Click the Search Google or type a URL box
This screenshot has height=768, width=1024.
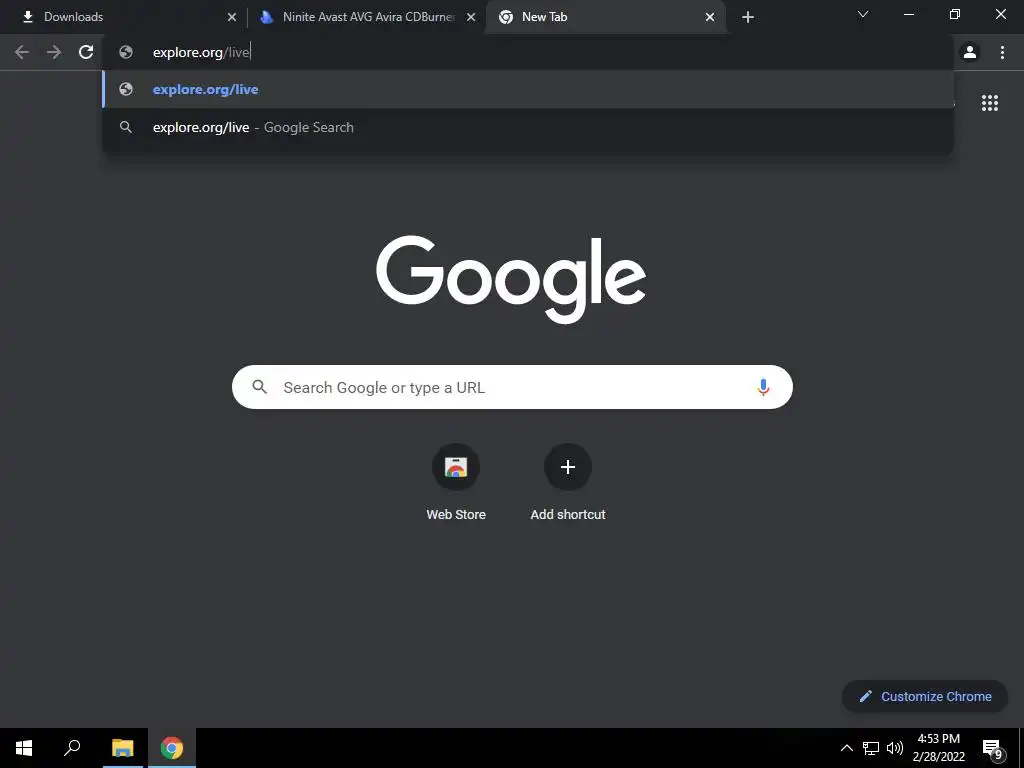point(512,387)
